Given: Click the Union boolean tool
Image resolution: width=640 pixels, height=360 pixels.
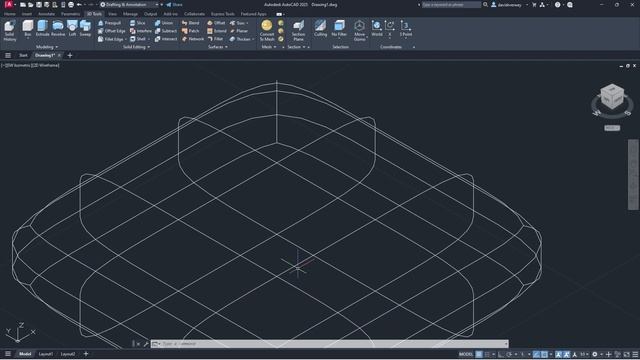Looking at the screenshot, I should tap(164, 23).
